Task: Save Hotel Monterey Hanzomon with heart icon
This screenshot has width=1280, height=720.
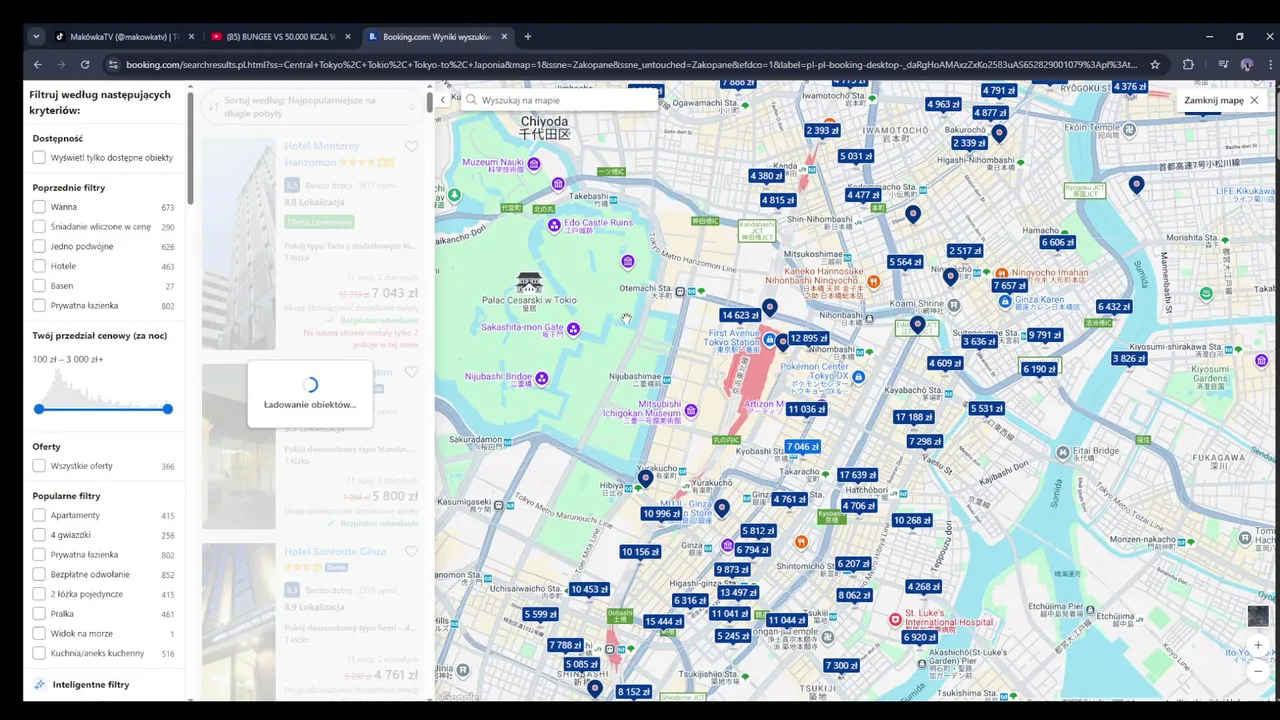Action: 411,147
